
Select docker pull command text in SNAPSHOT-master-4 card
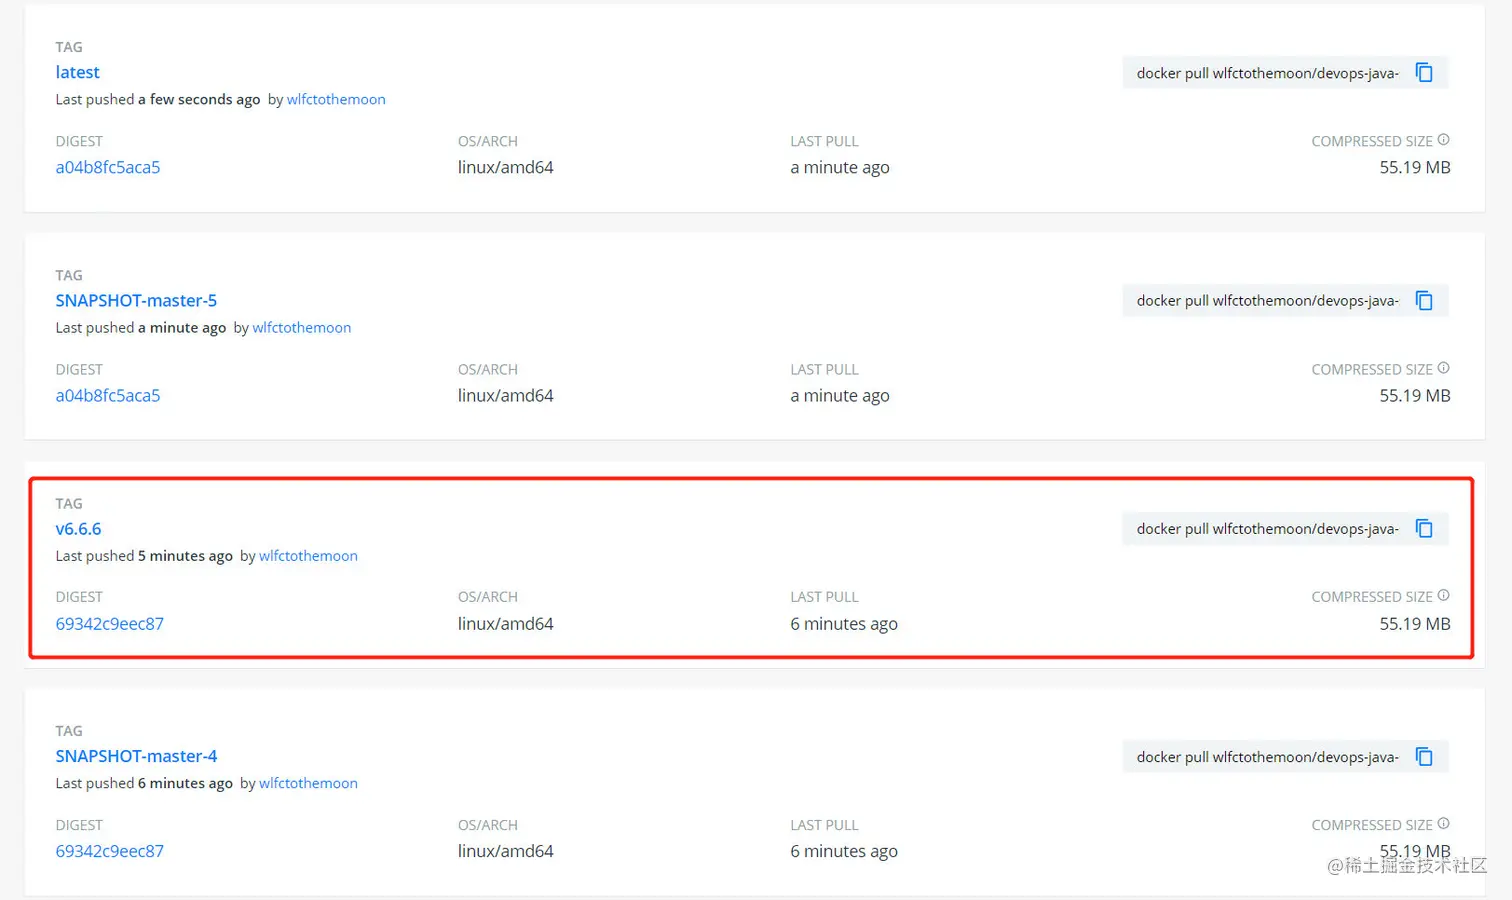[1267, 757]
